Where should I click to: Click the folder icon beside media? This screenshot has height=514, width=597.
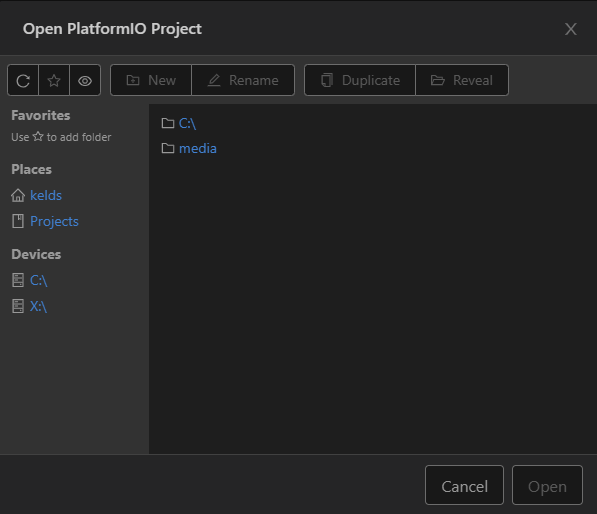(x=168, y=148)
